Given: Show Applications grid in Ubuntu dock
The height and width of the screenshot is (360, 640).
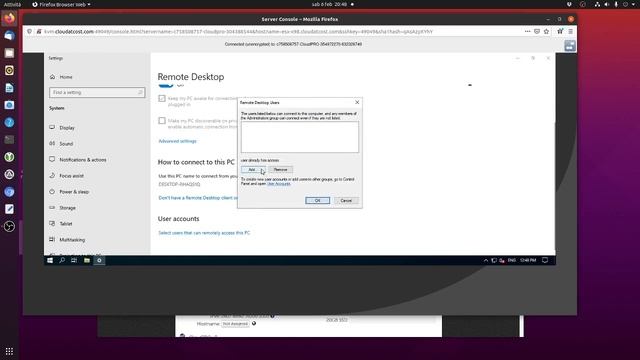Looking at the screenshot, I should 9,351.
